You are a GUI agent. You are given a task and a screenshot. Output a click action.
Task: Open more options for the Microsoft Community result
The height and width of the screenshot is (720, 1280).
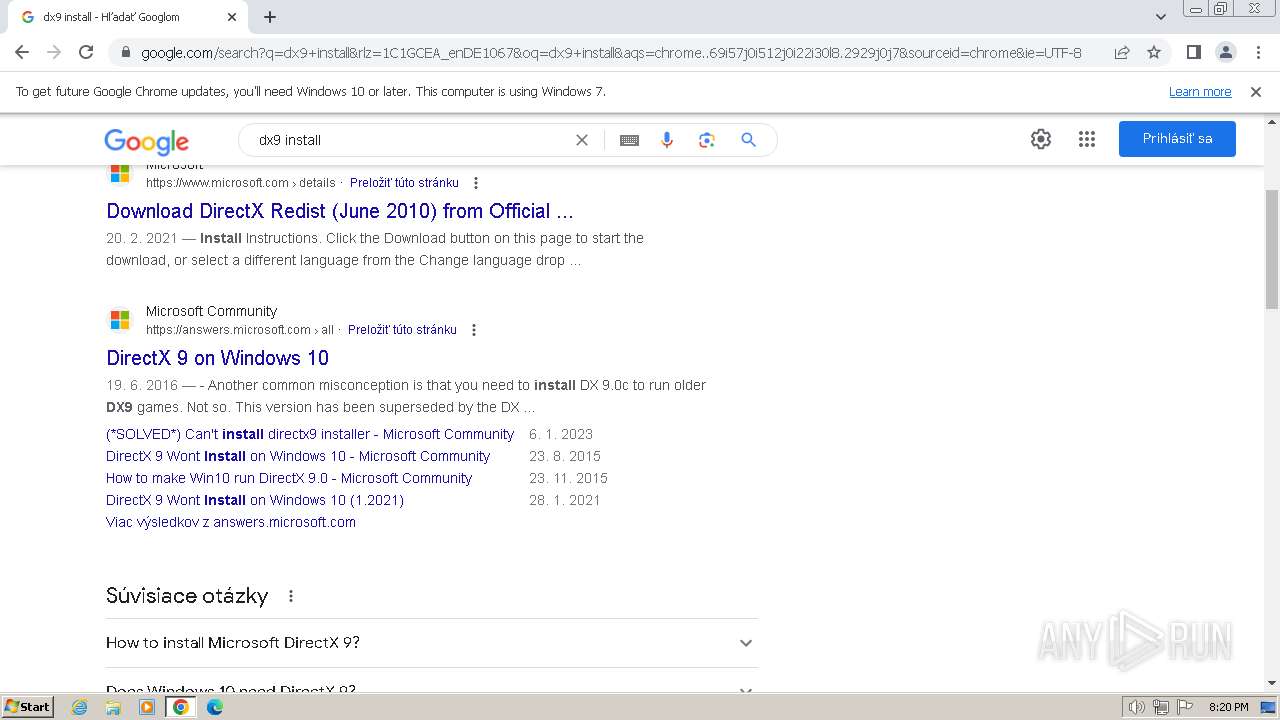pos(474,330)
